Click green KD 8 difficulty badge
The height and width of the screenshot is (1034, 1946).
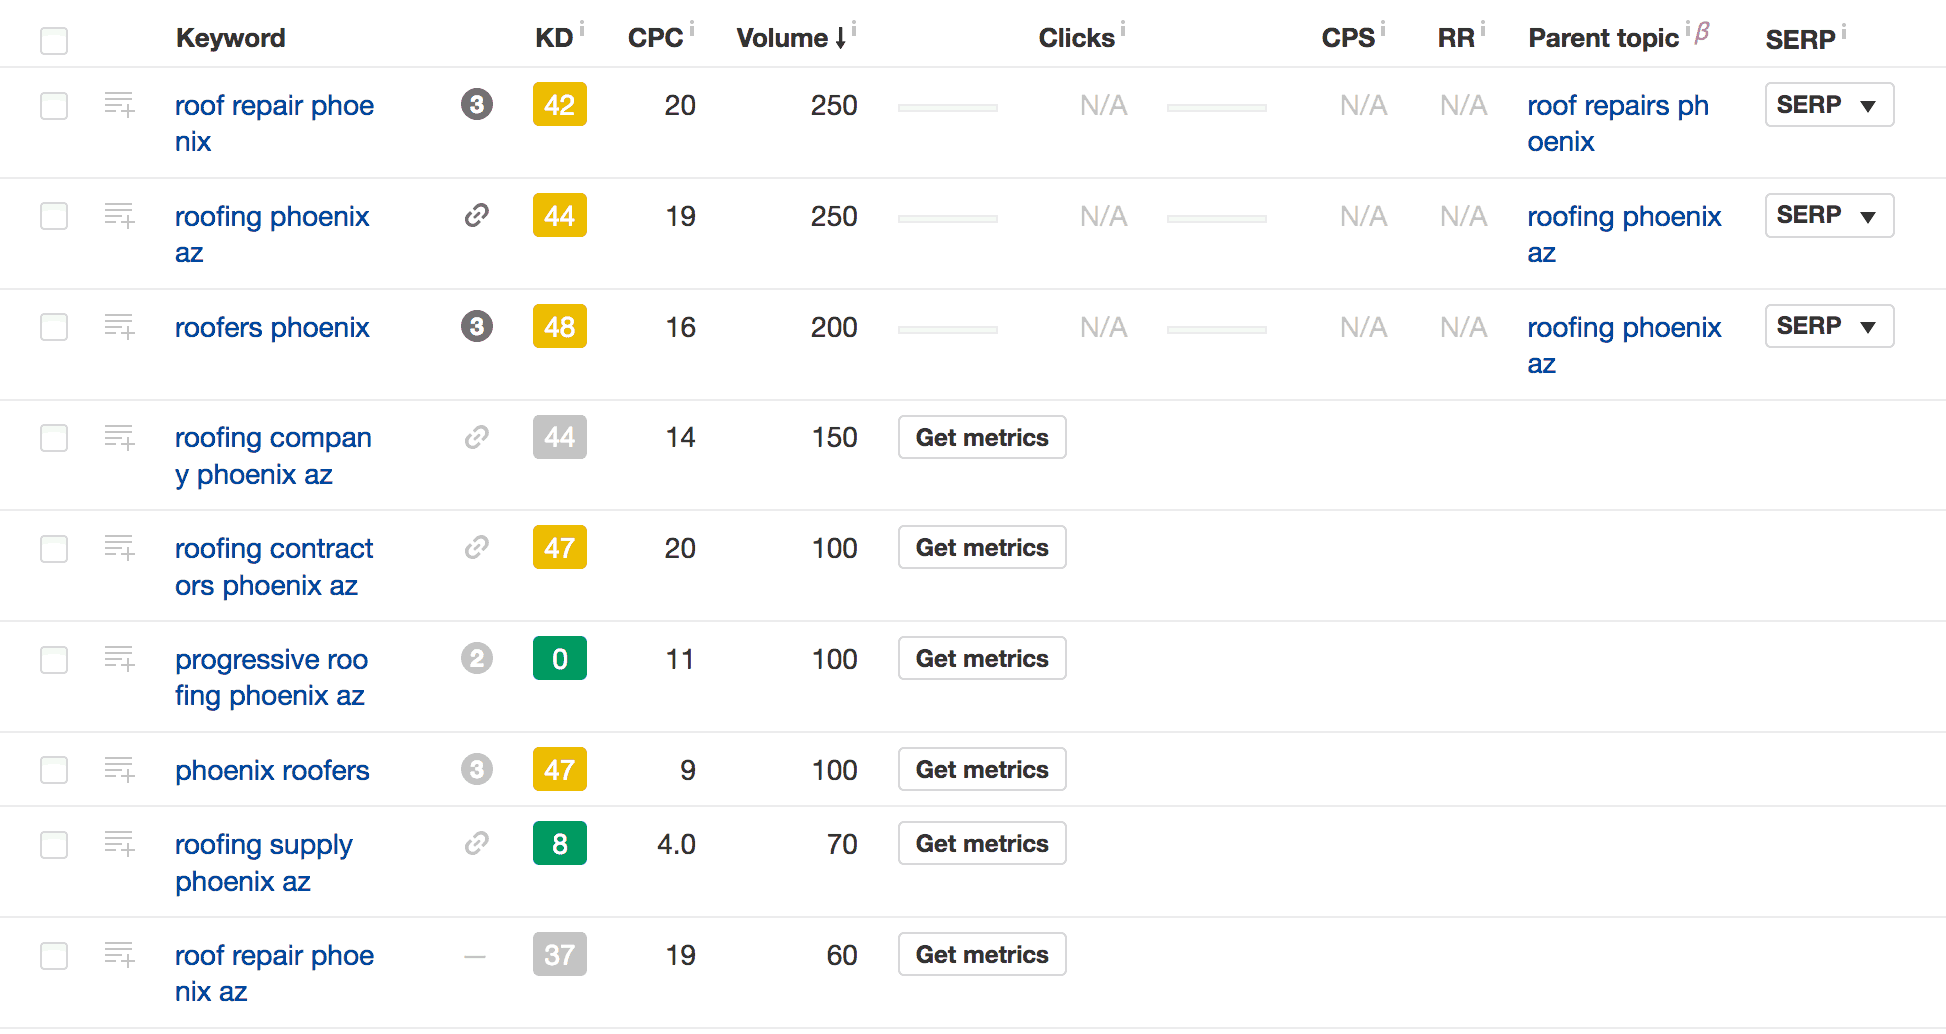pyautogui.click(x=560, y=843)
